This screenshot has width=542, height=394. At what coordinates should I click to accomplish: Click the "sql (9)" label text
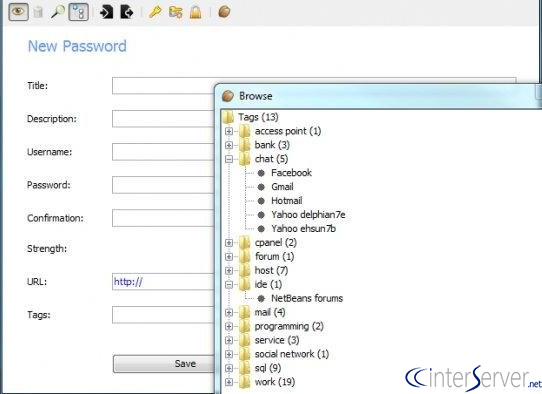pos(268,368)
